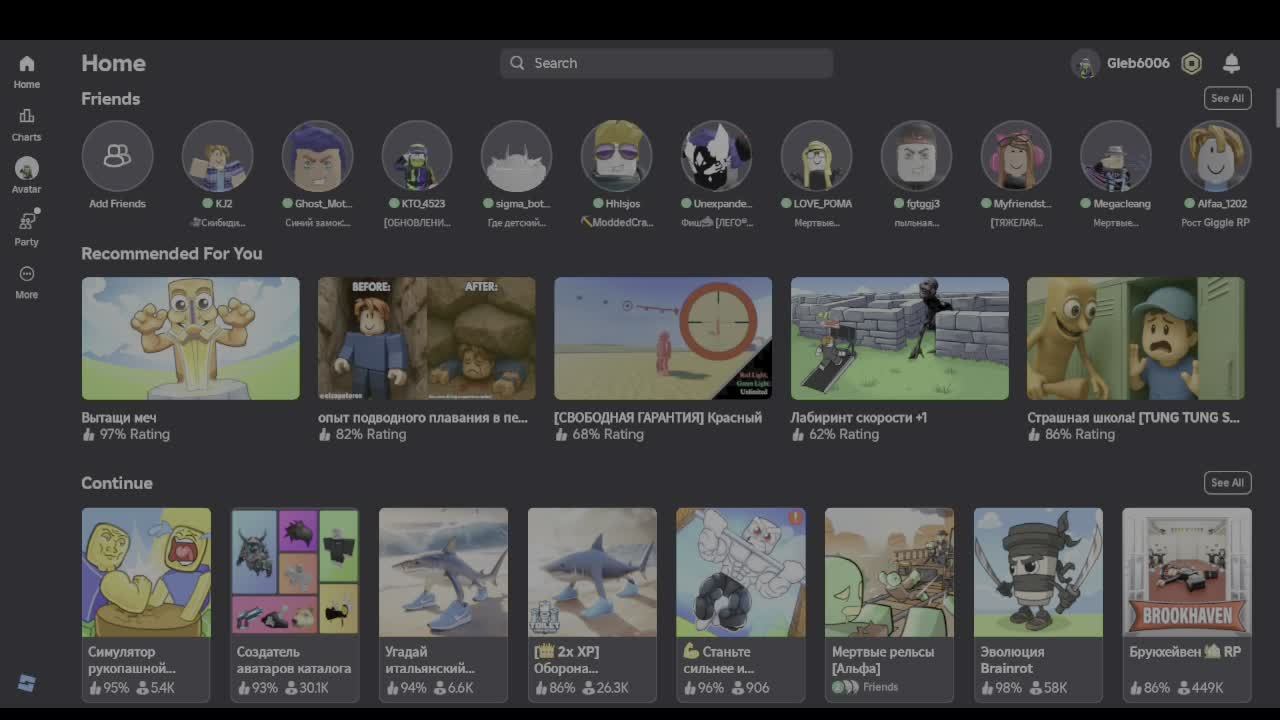Open the Мертвые рельсы [Альфа] card
The image size is (1280, 720).
click(x=889, y=605)
